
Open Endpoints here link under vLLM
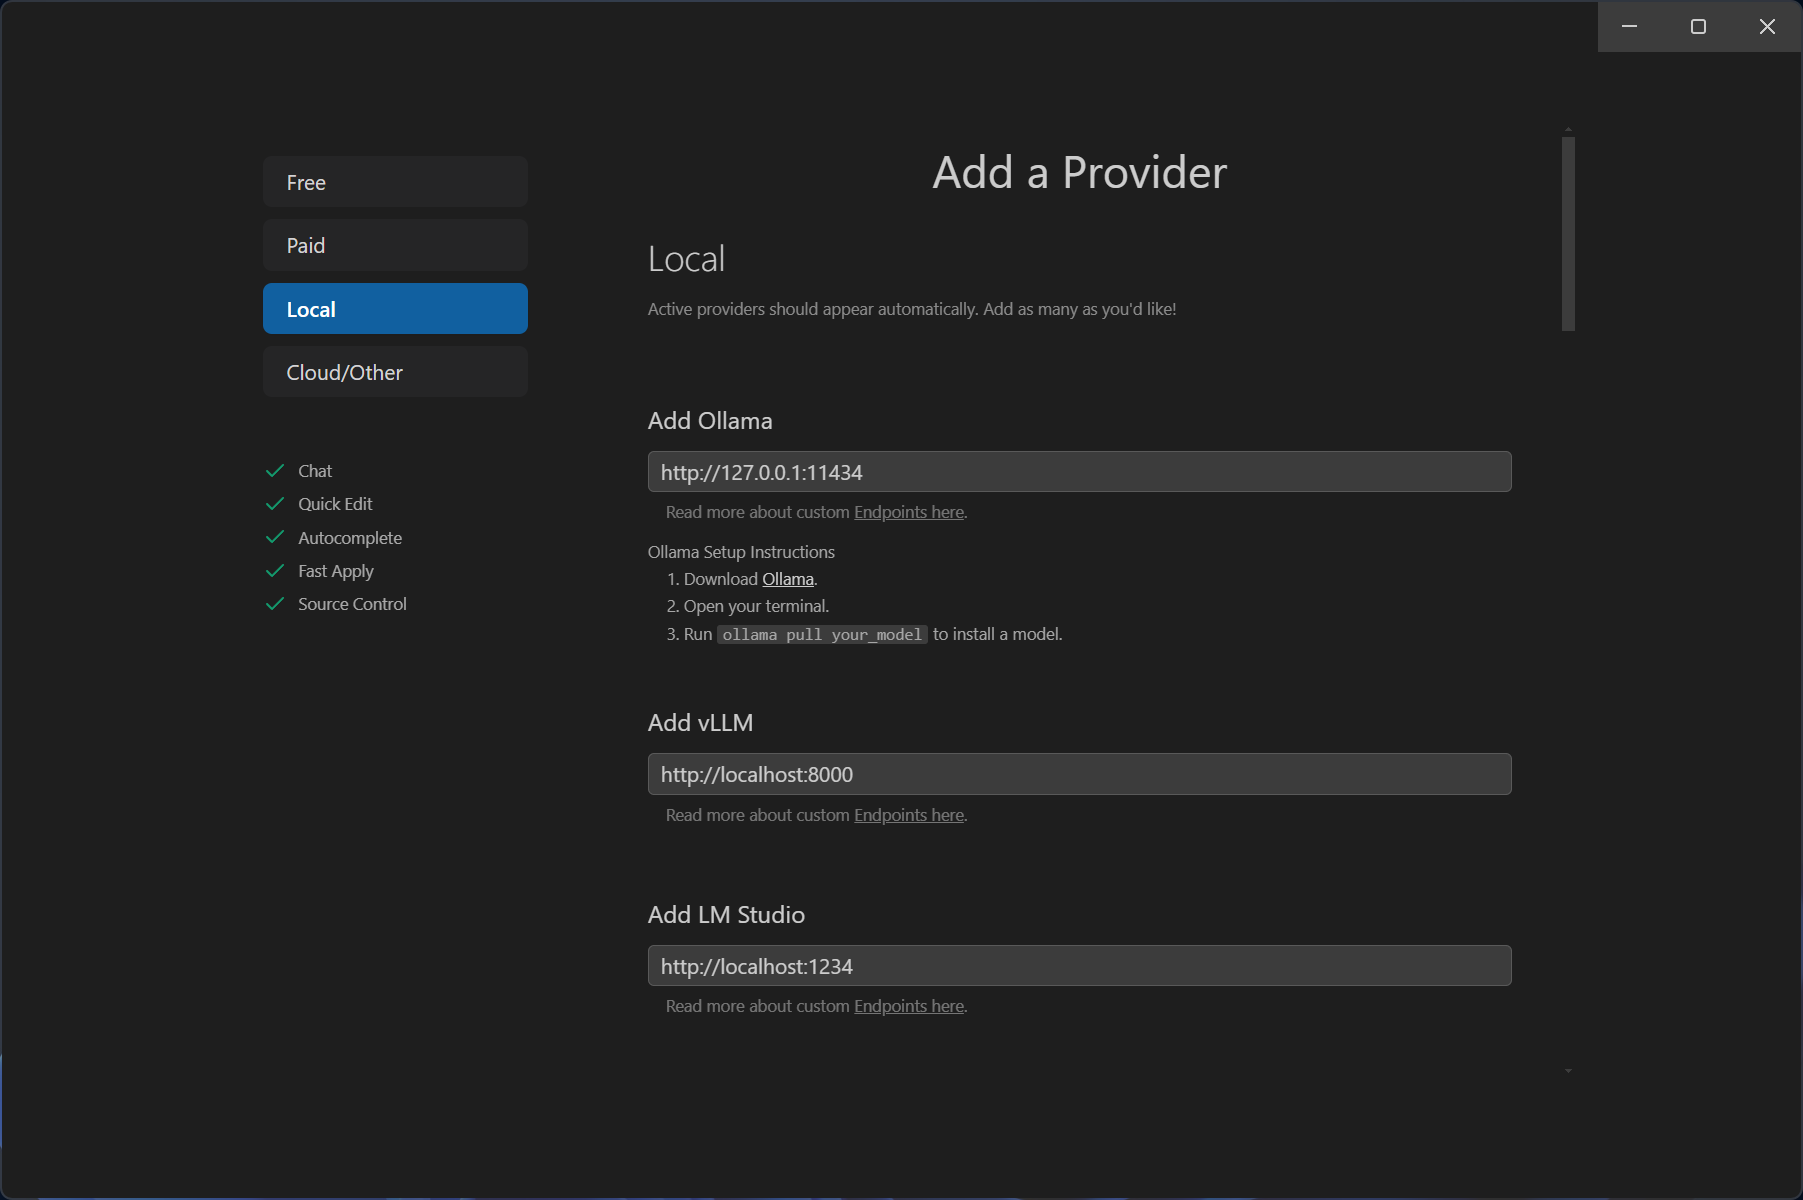pyautogui.click(x=909, y=815)
